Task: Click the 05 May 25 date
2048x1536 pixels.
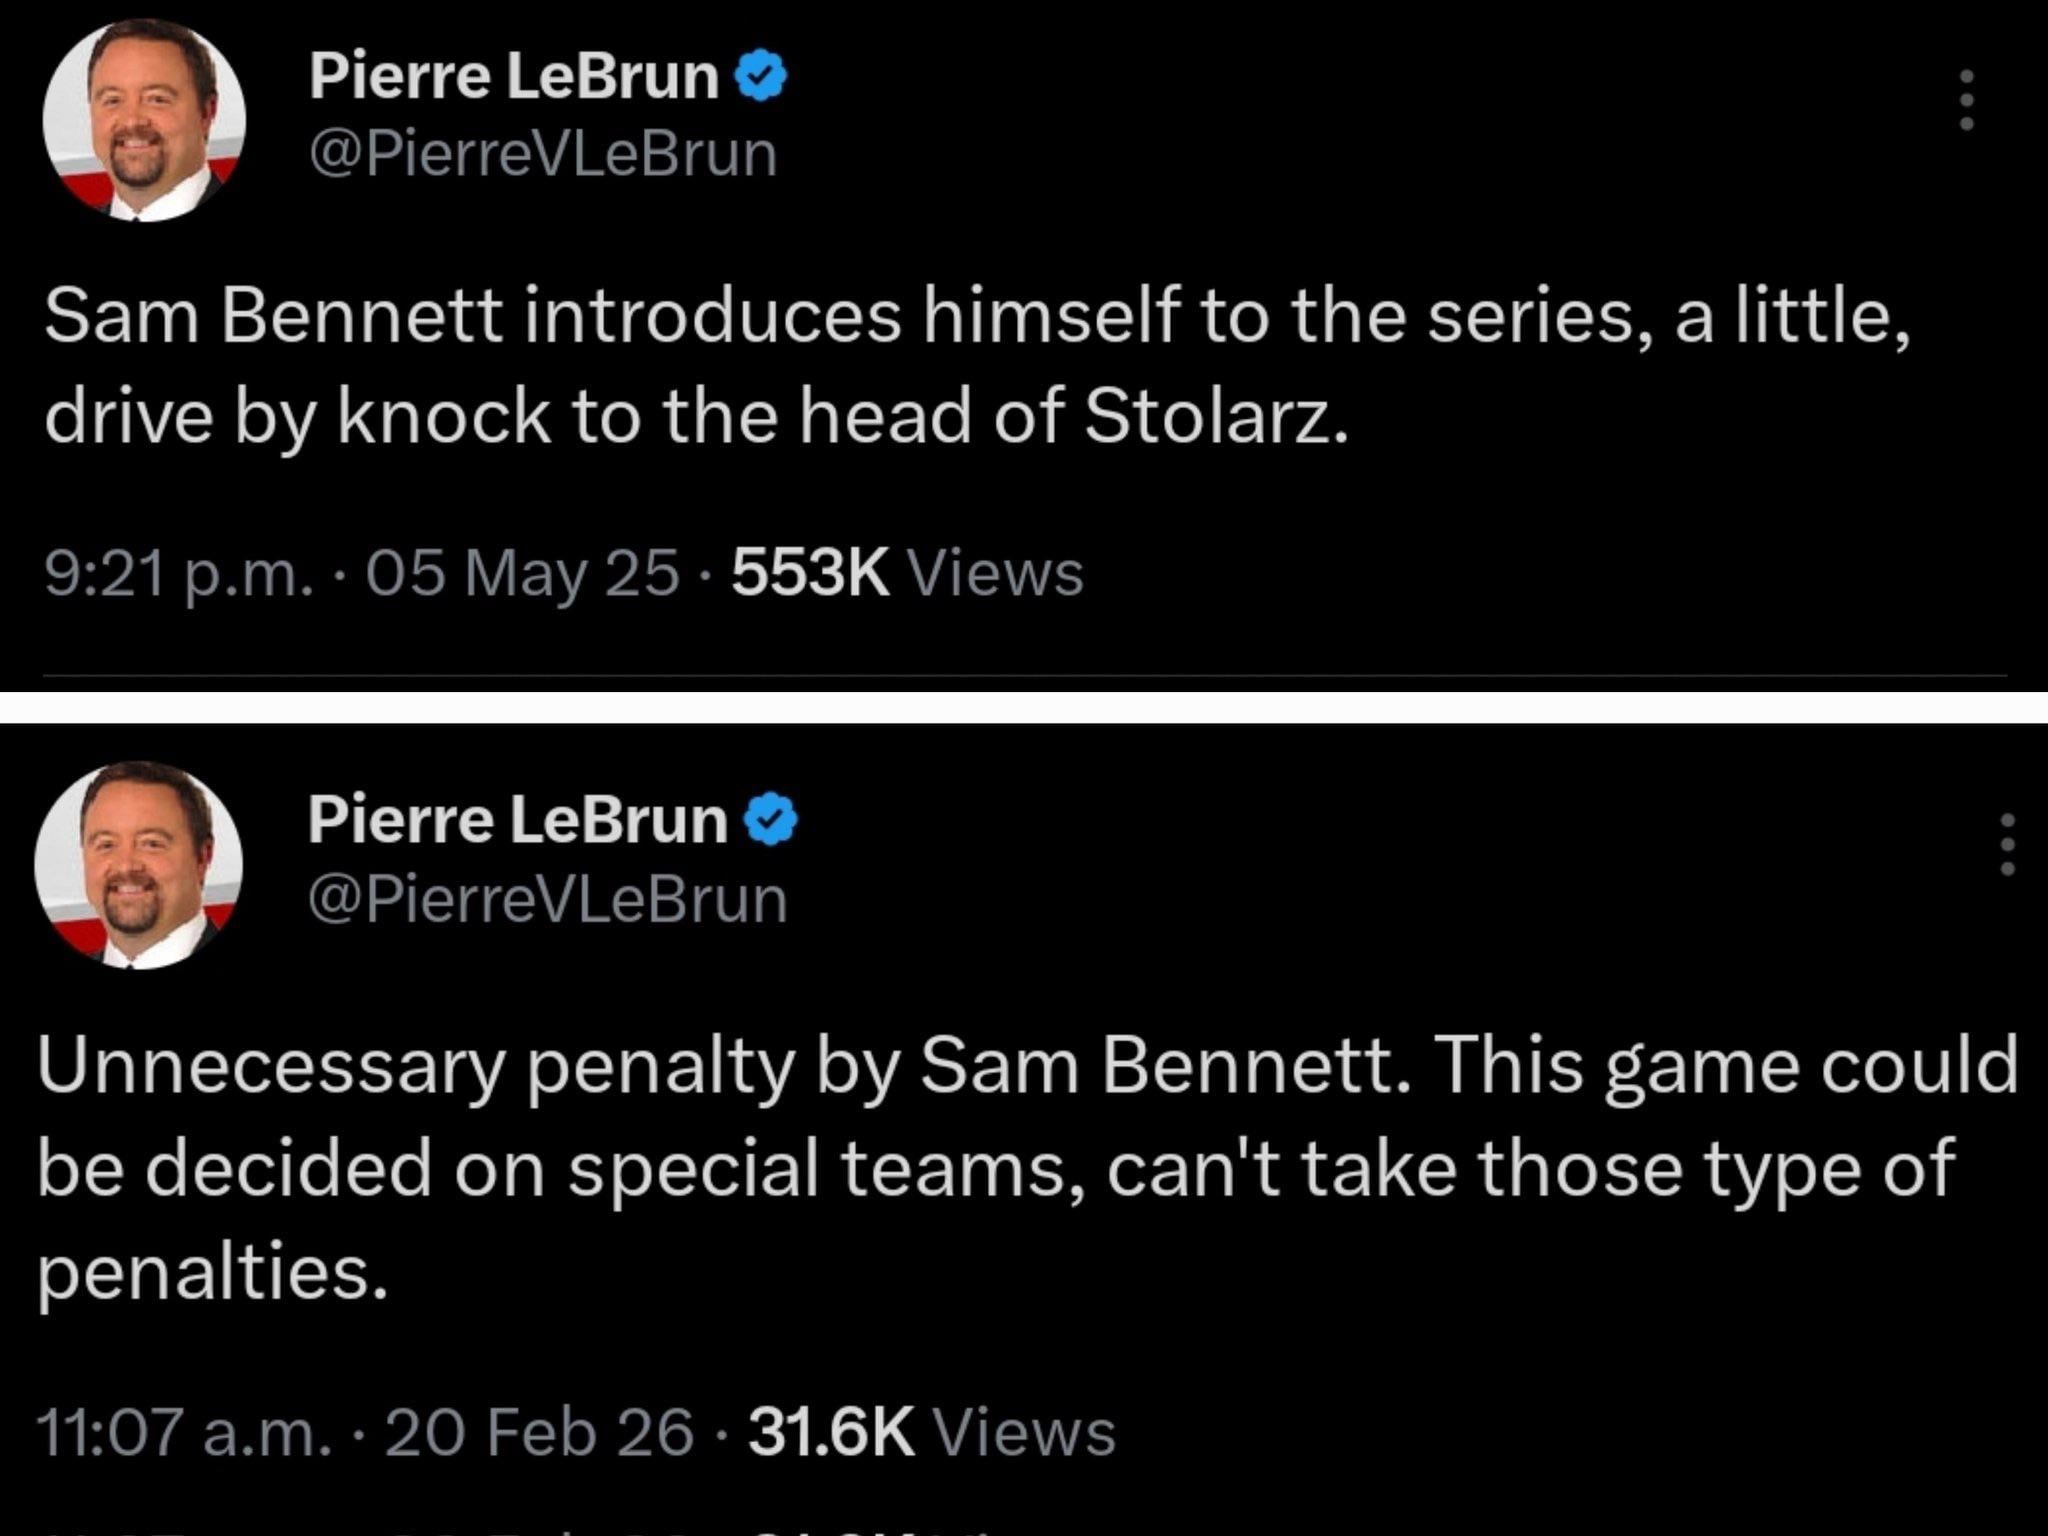Action: 522,575
